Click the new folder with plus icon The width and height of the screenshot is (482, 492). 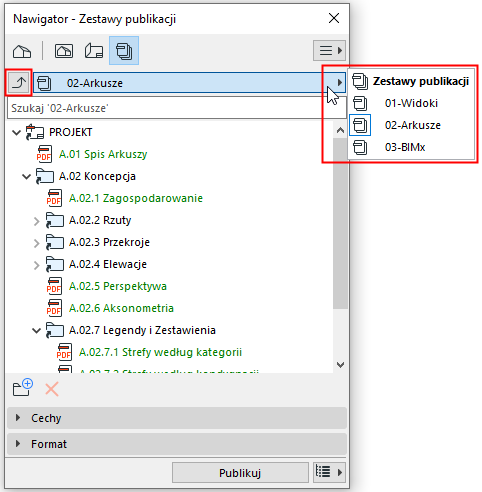[x=23, y=388]
